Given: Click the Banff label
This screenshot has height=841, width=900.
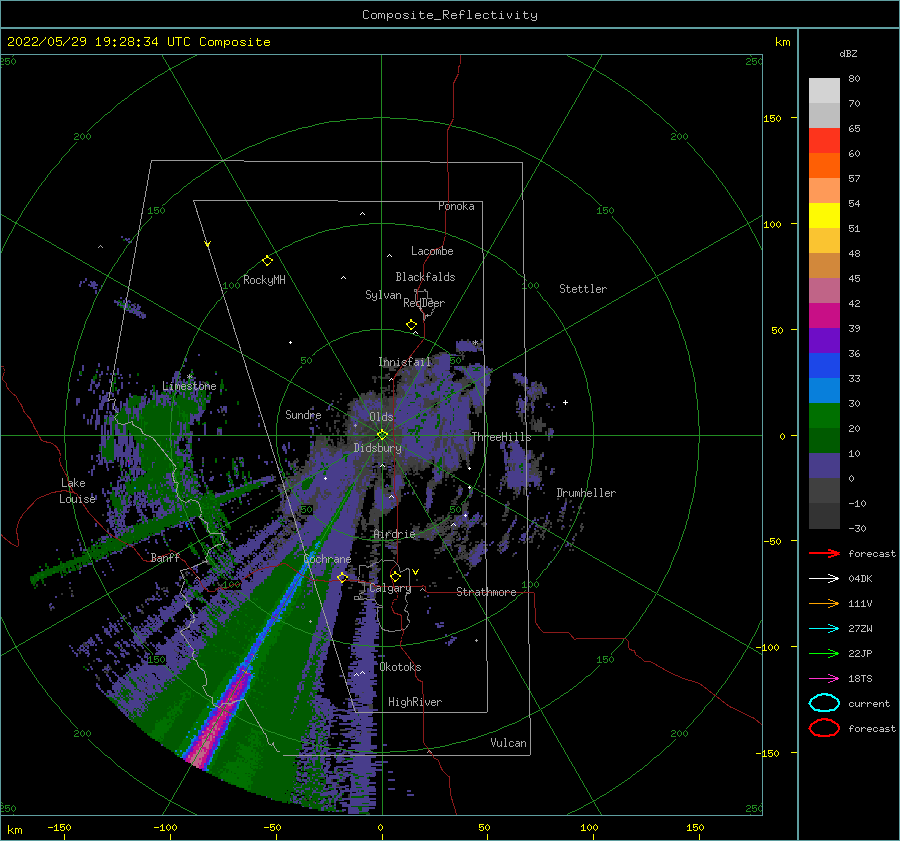Looking at the screenshot, I should point(165,557).
